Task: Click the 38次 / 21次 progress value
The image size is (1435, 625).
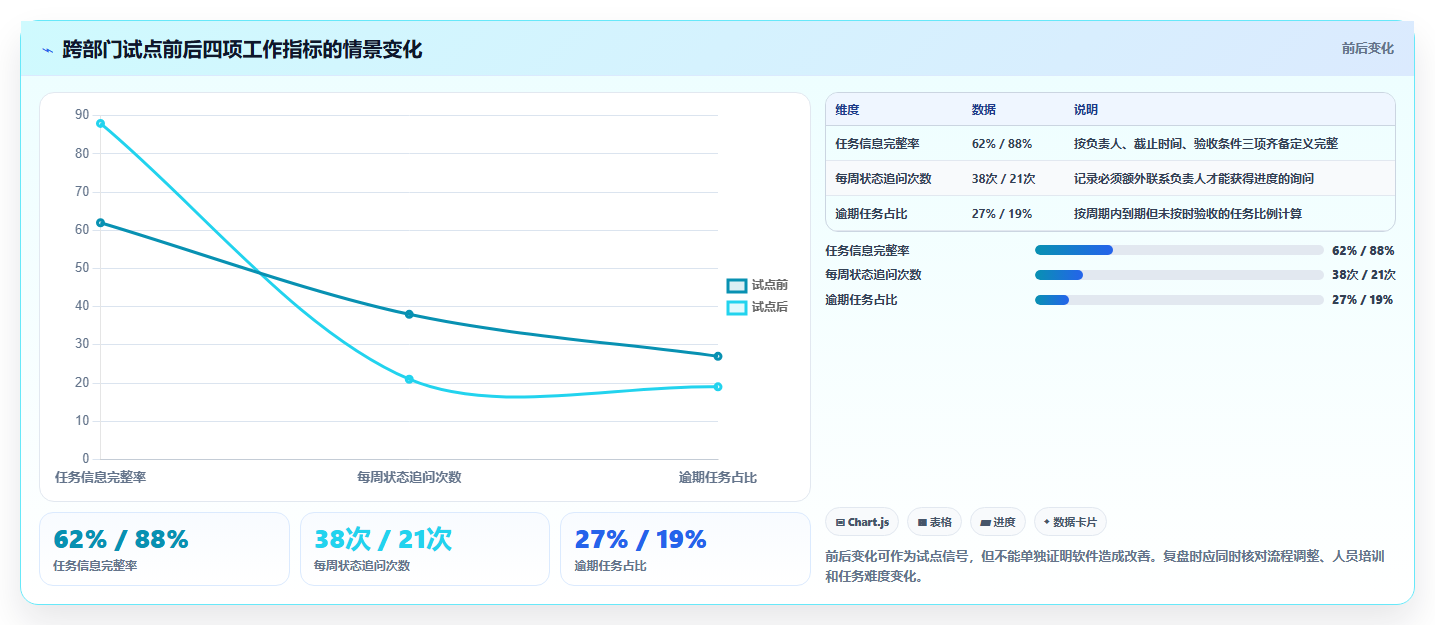Action: [1364, 275]
